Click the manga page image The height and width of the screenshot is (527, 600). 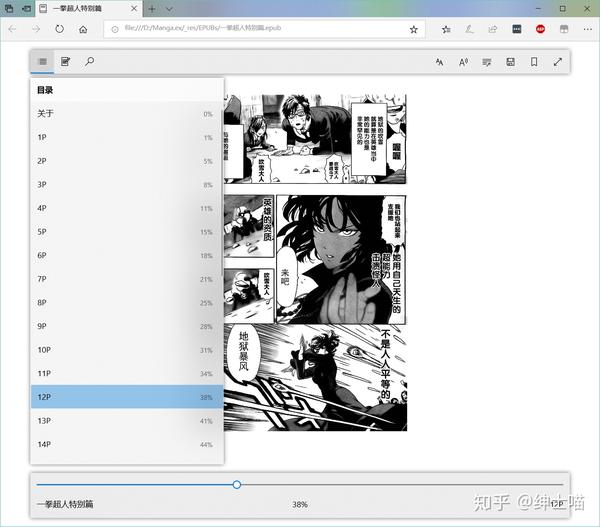315,263
